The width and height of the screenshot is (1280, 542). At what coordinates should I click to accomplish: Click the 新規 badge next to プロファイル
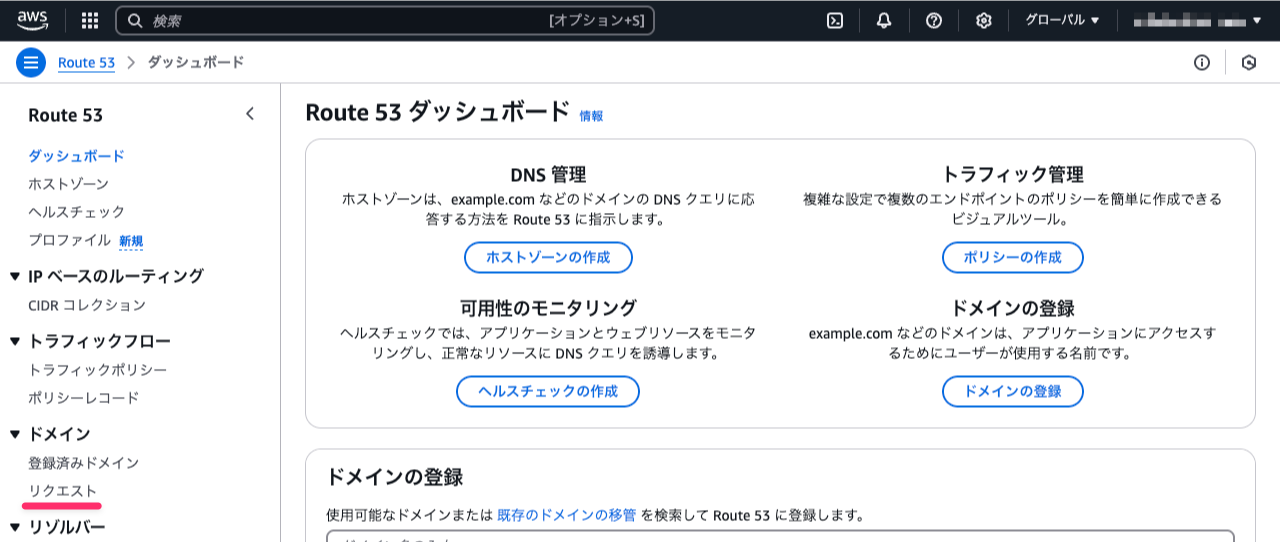point(131,241)
